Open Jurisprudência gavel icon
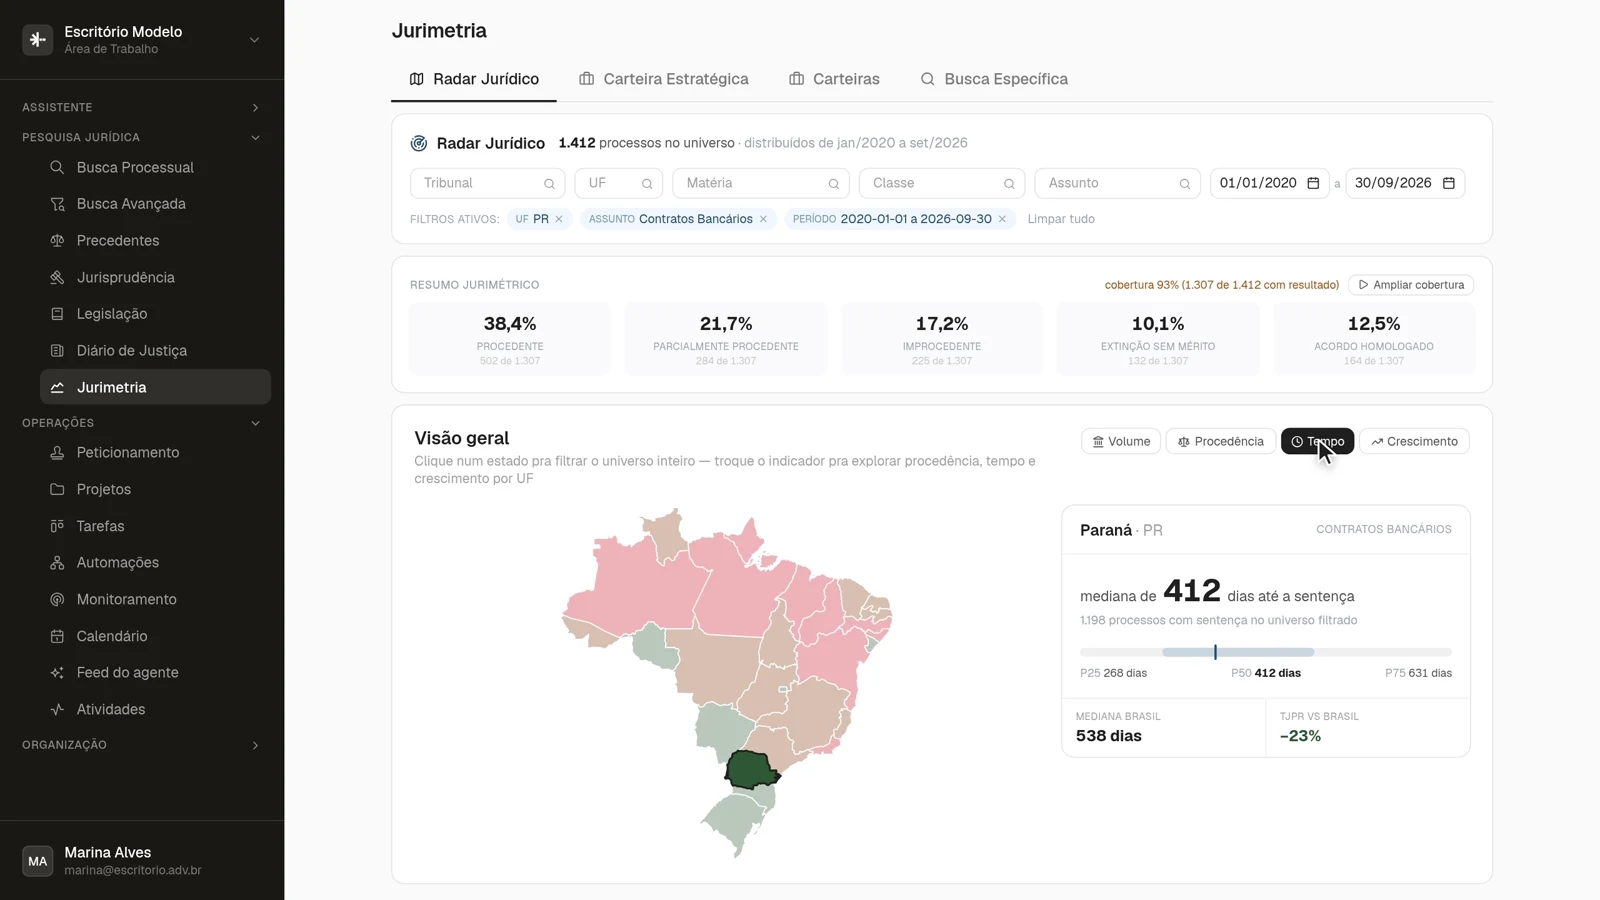 pyautogui.click(x=57, y=277)
